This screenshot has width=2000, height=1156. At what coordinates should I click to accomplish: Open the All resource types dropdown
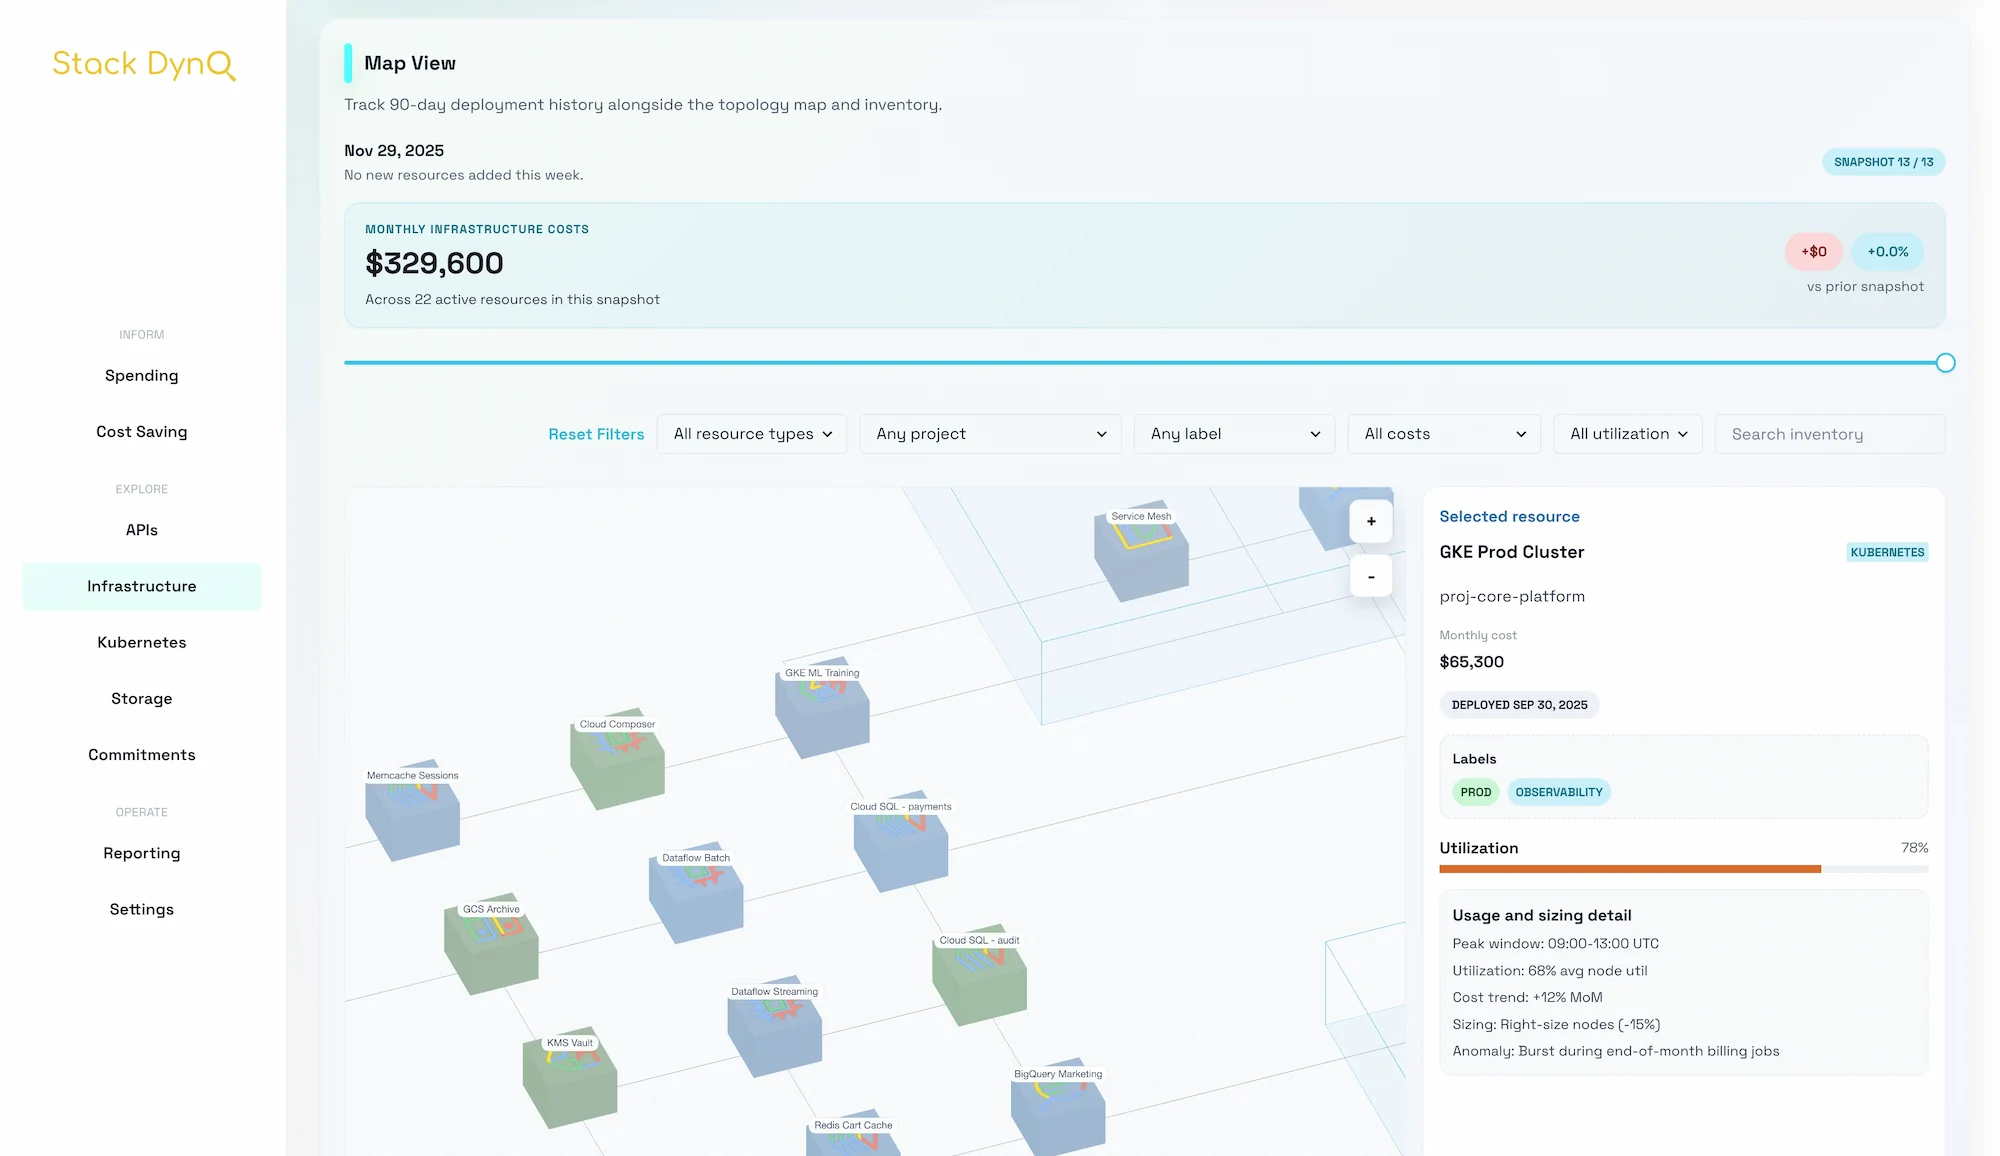[752, 433]
